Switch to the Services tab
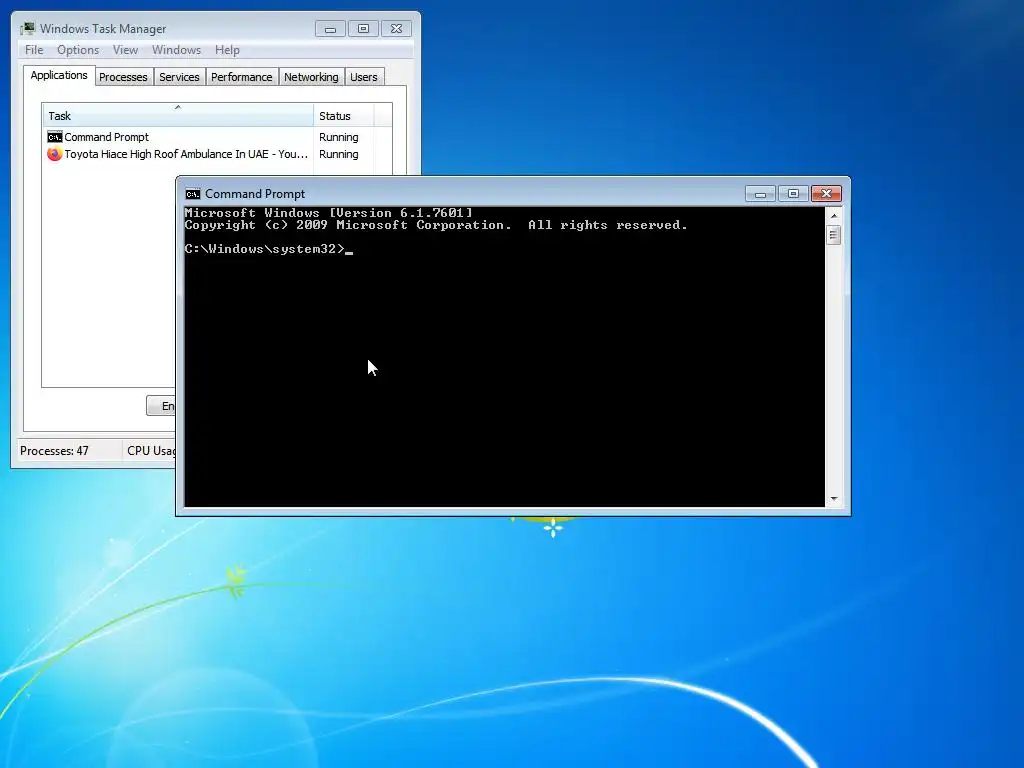This screenshot has width=1024, height=768. 180,77
